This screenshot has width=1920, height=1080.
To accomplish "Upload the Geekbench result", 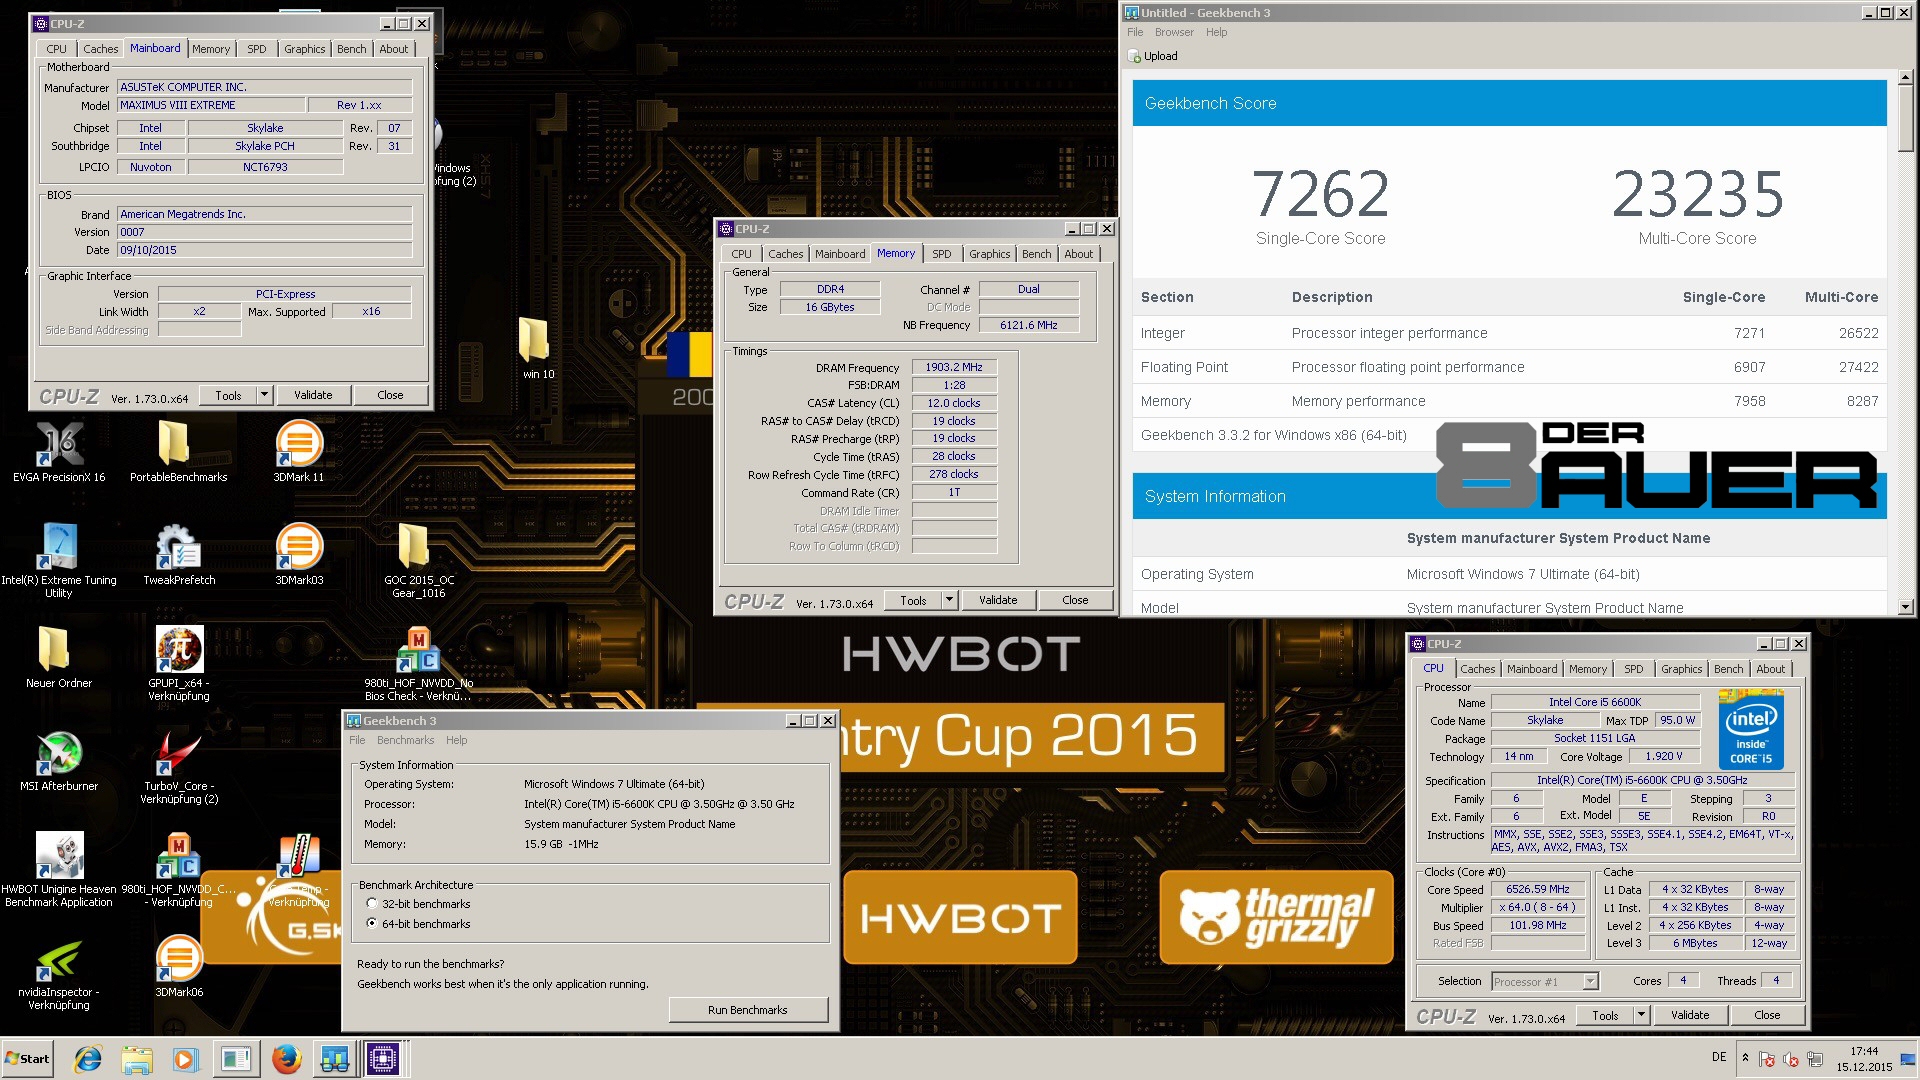I will click(x=1153, y=56).
